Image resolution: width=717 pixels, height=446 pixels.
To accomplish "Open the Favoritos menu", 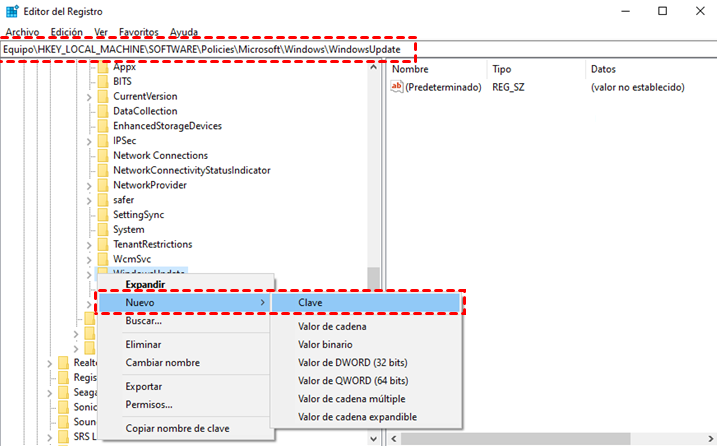I will 138,32.
